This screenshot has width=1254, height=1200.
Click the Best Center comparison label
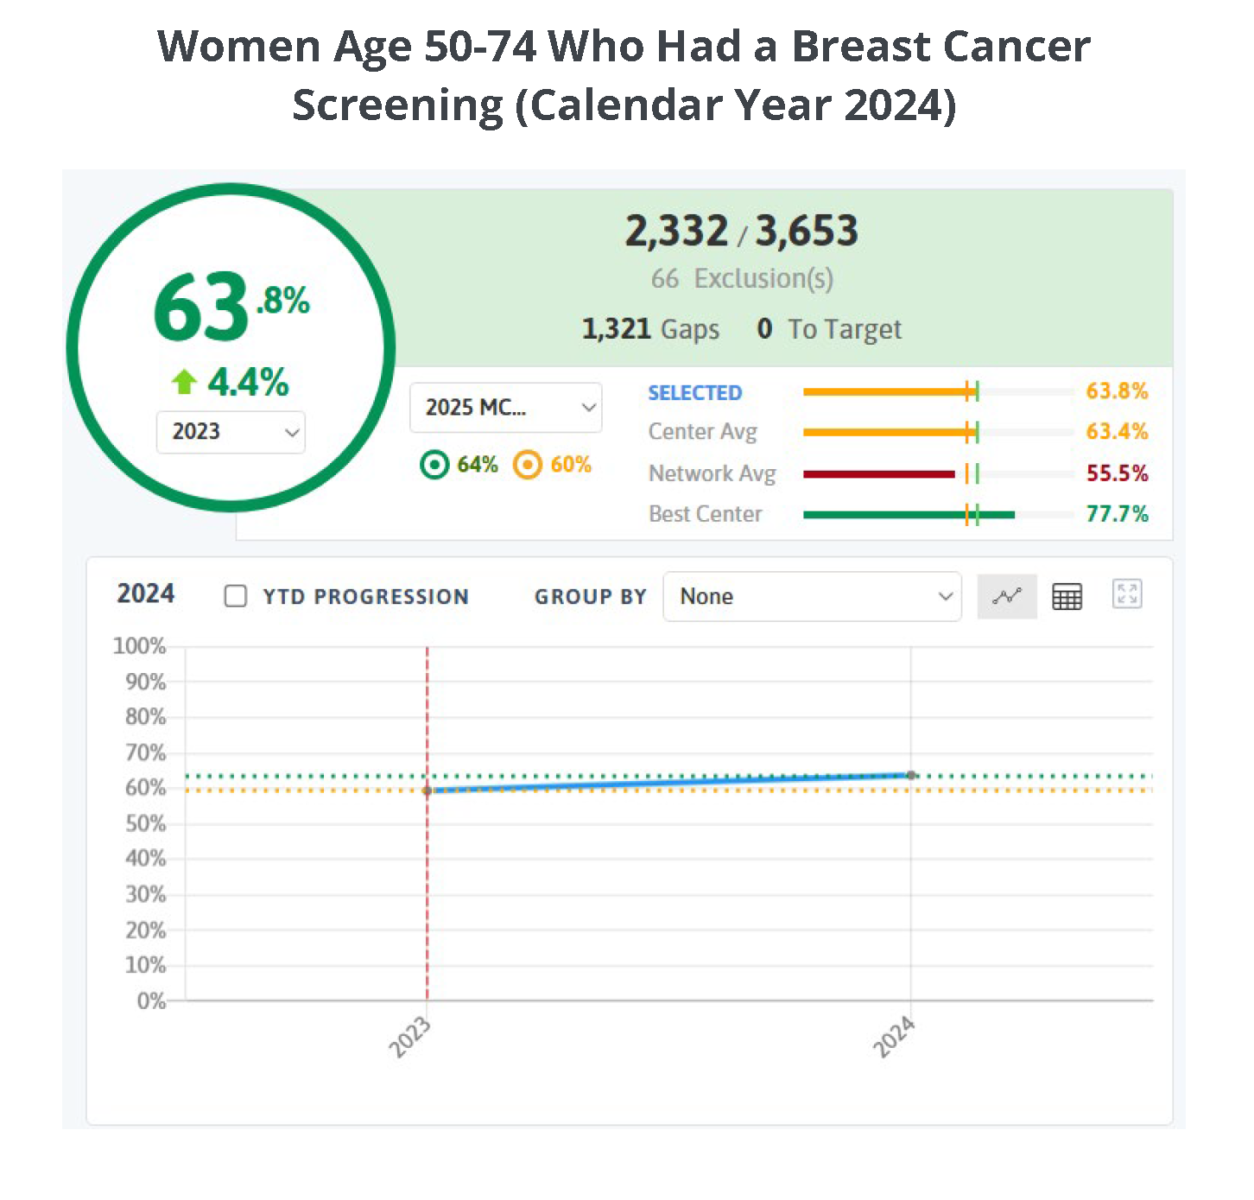[x=705, y=514]
